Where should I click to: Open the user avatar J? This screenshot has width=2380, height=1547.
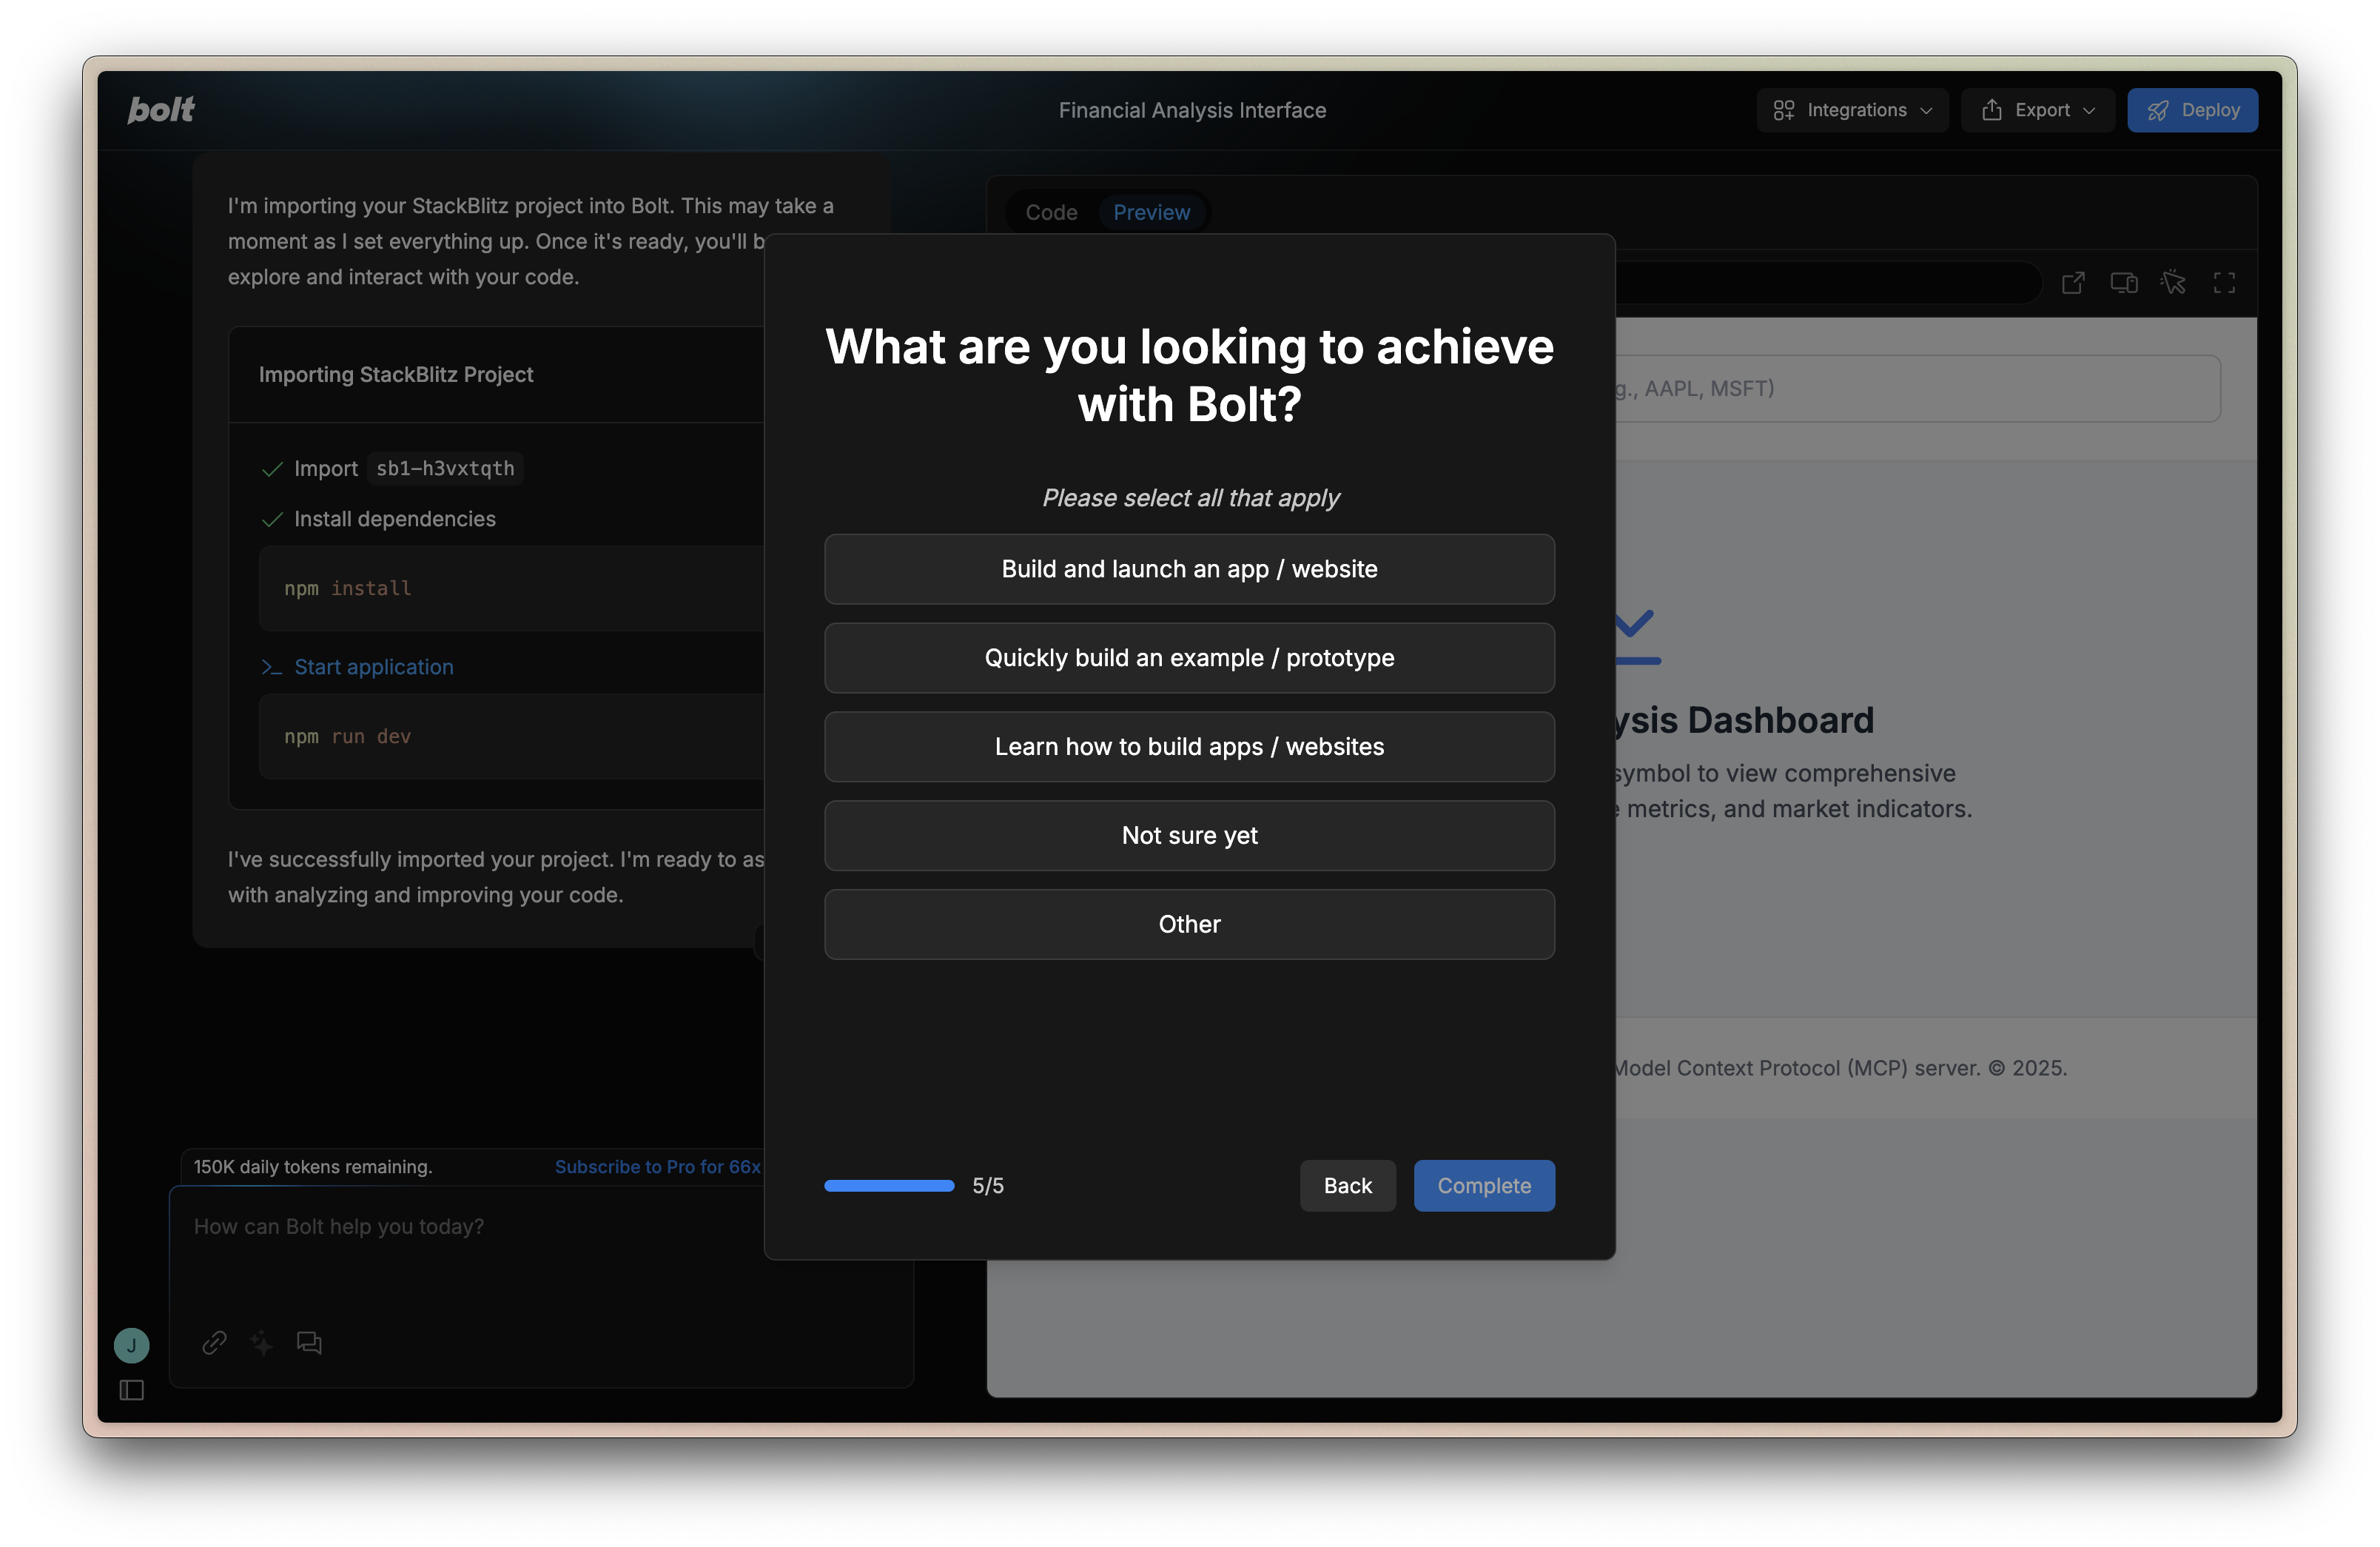tap(132, 1345)
